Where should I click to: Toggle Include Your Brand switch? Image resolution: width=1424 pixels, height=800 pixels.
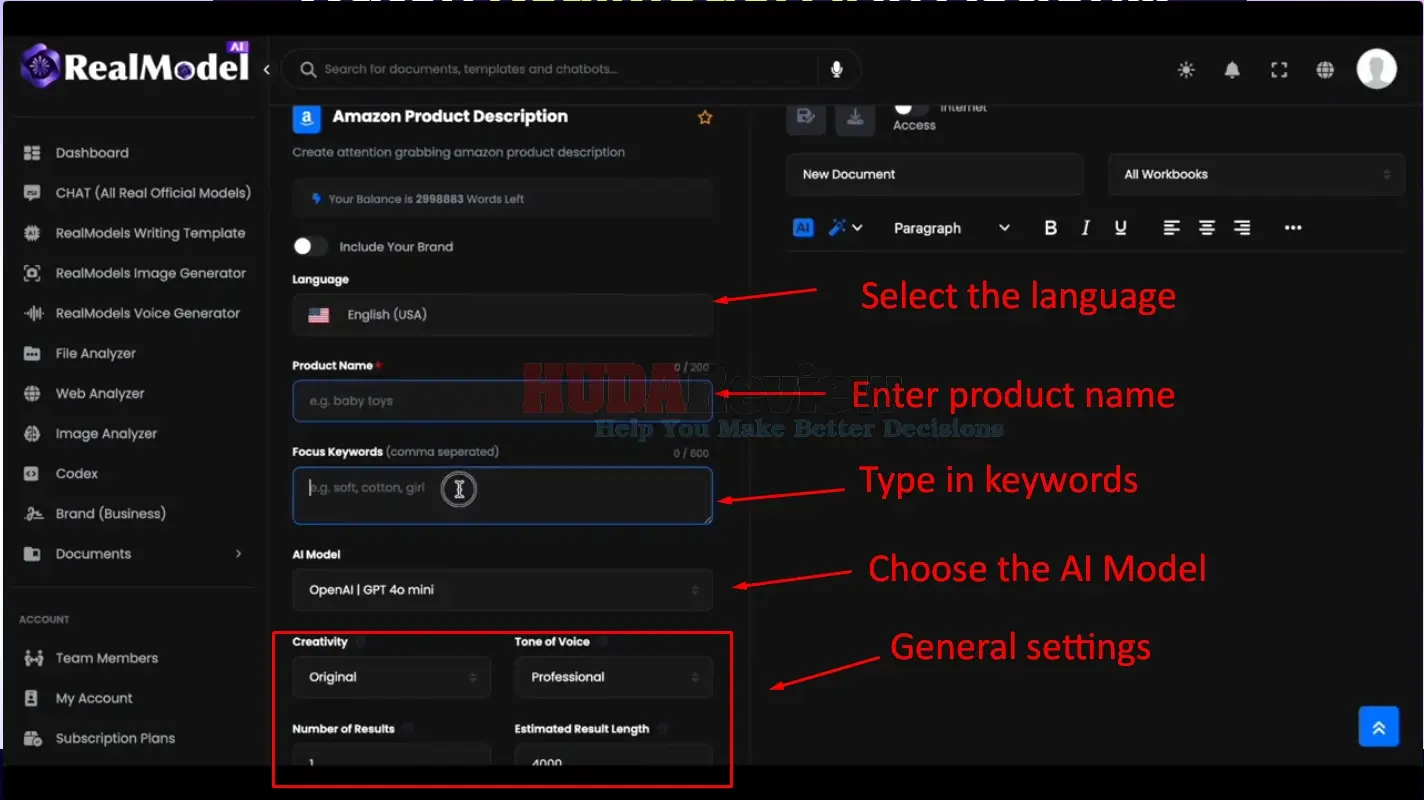[310, 246]
